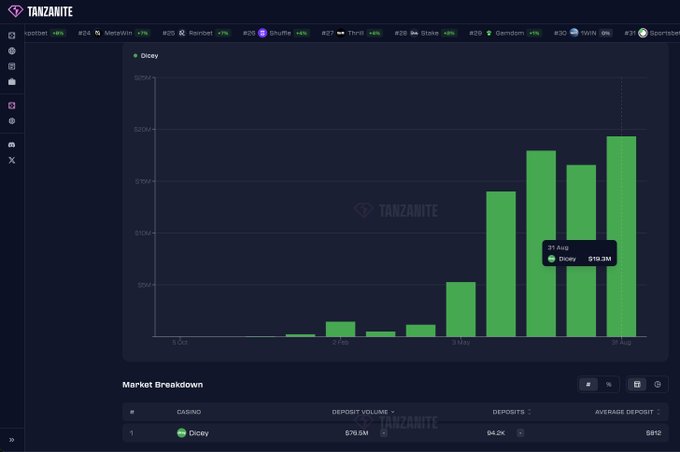Click the Stake logo icon in ticker
The height and width of the screenshot is (452, 680).
point(414,33)
